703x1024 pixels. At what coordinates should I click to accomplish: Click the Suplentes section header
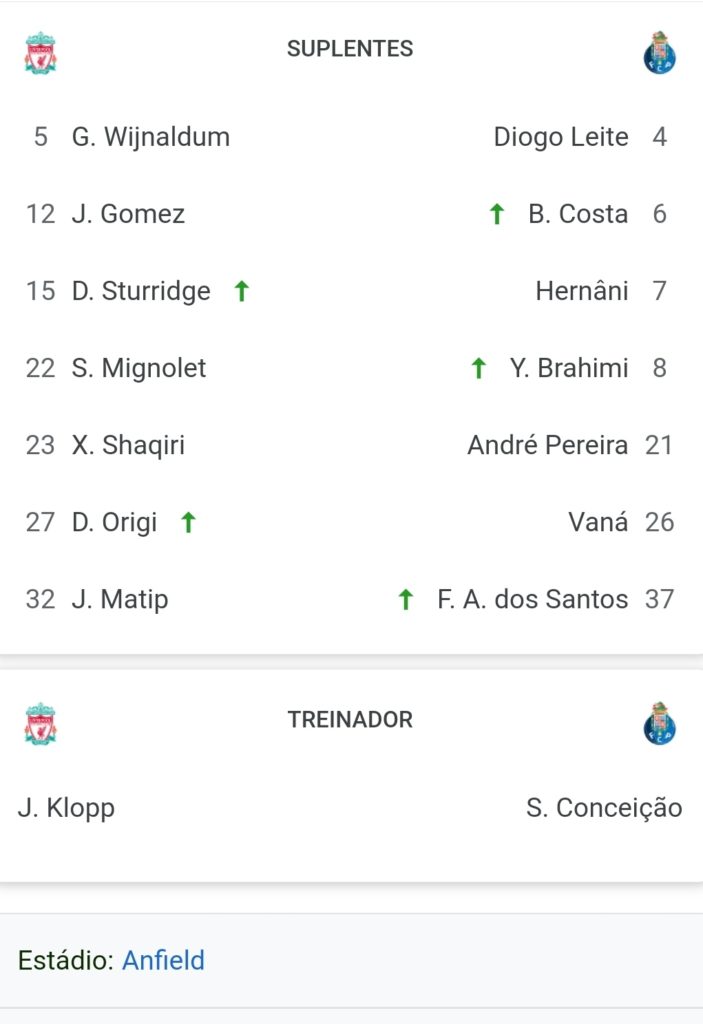pyautogui.click(x=350, y=49)
